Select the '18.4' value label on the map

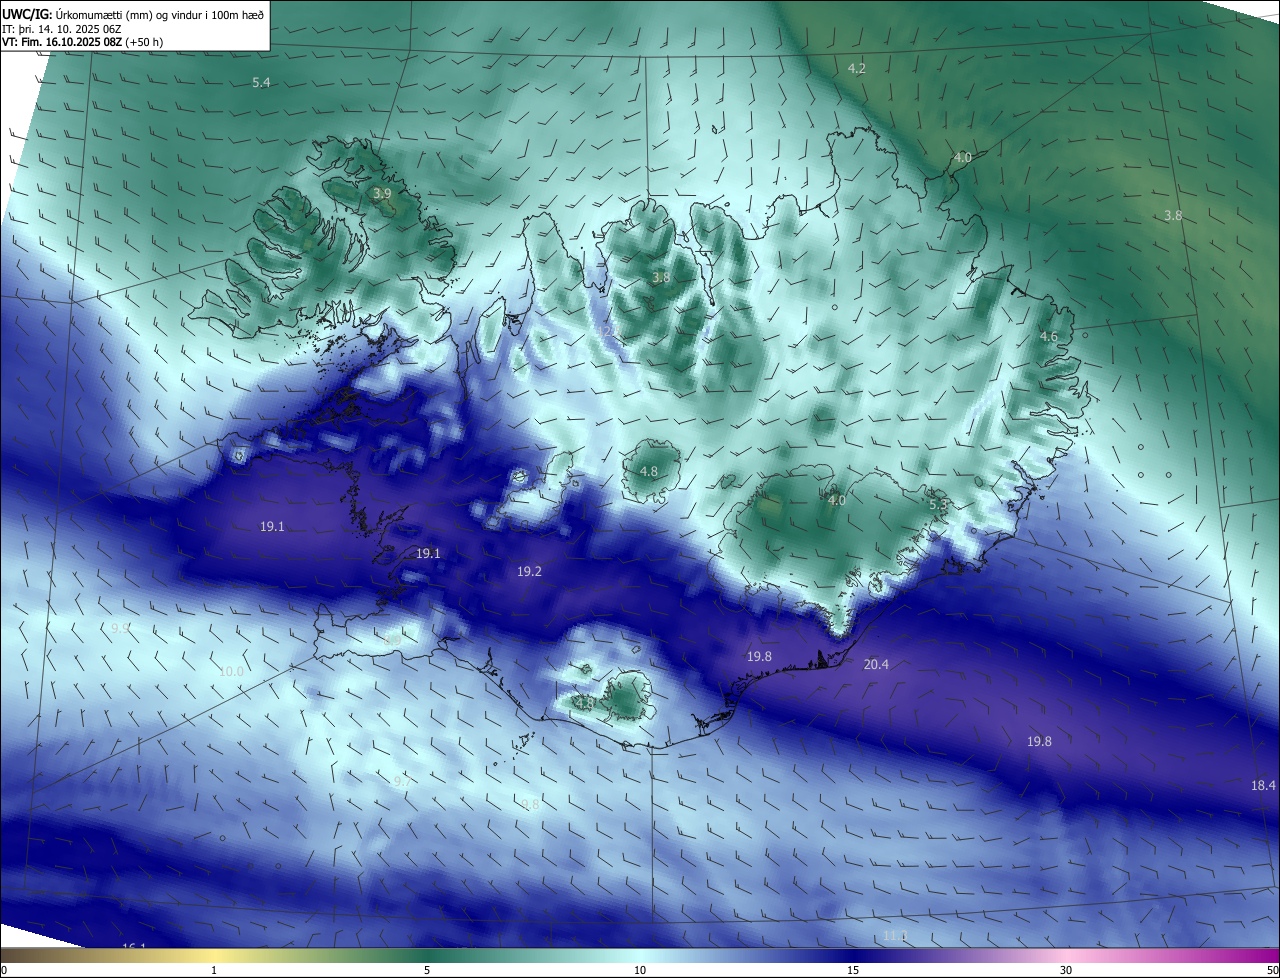click(1264, 785)
